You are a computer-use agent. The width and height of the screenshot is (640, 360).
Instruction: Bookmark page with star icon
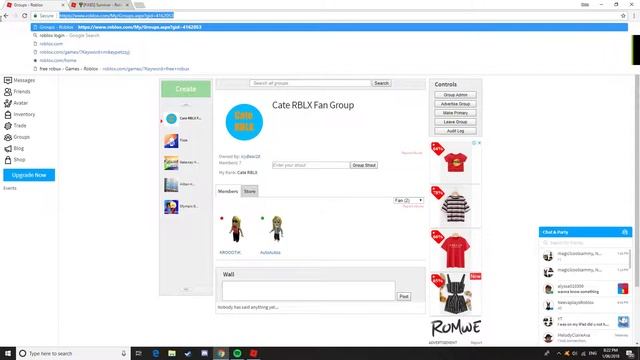[623, 16]
